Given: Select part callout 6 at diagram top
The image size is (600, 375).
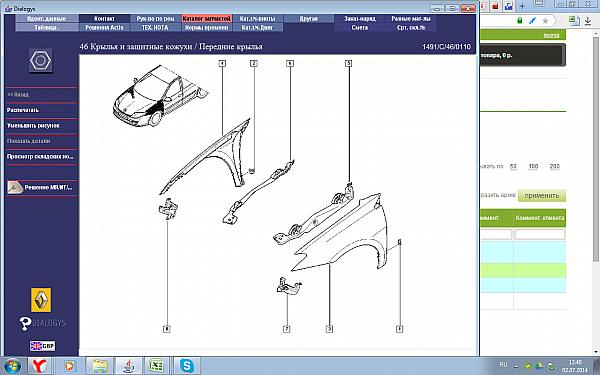Looking at the screenshot, I should (x=290, y=63).
